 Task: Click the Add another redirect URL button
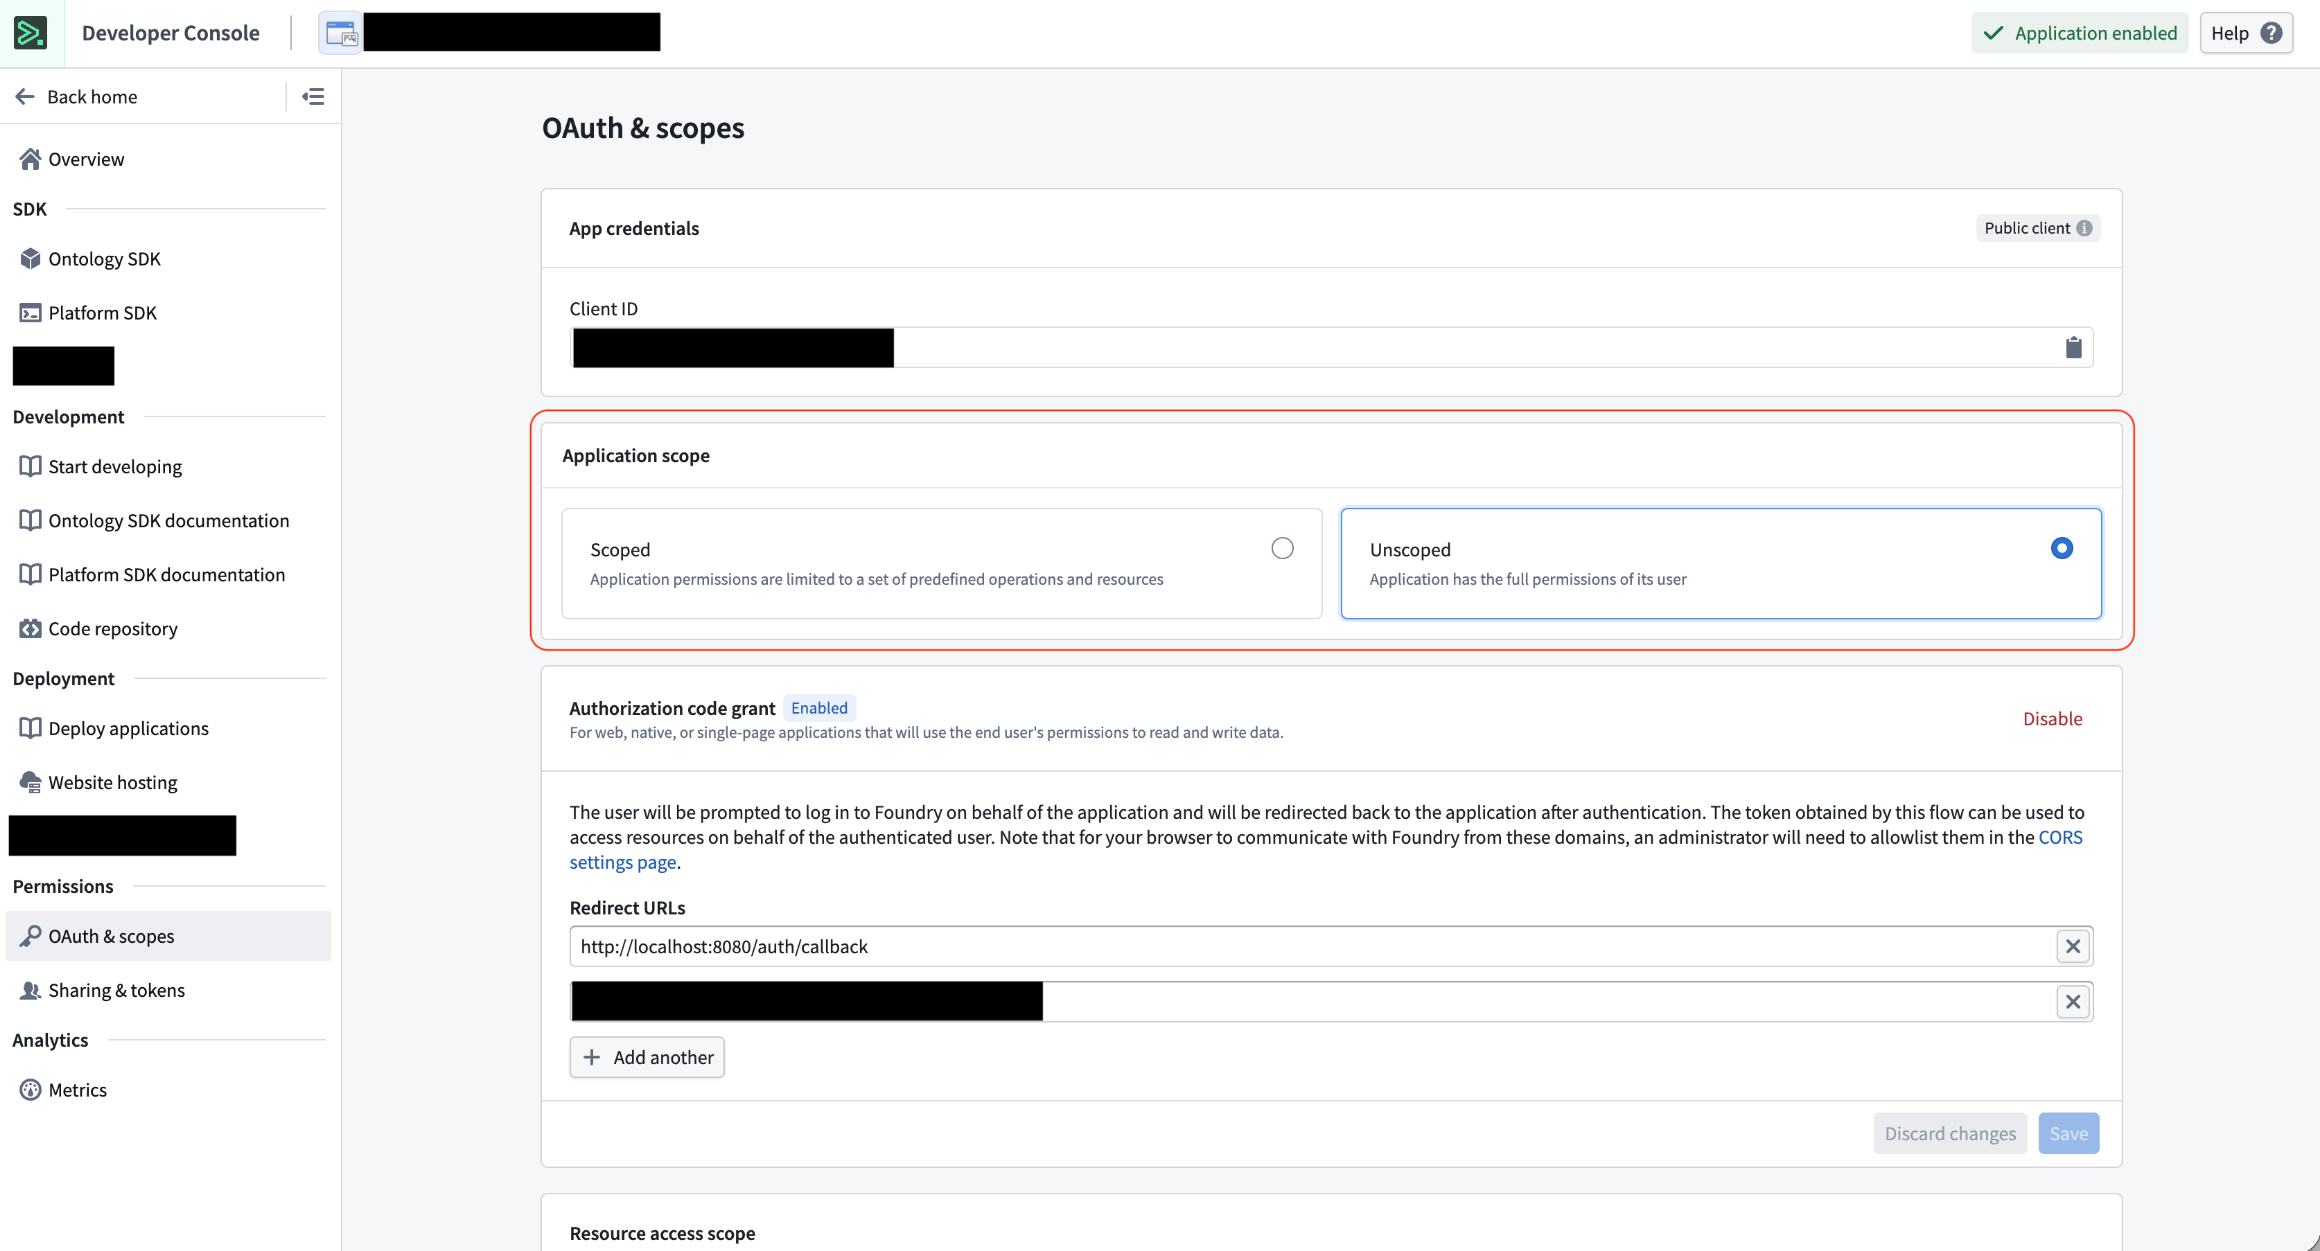point(646,1057)
